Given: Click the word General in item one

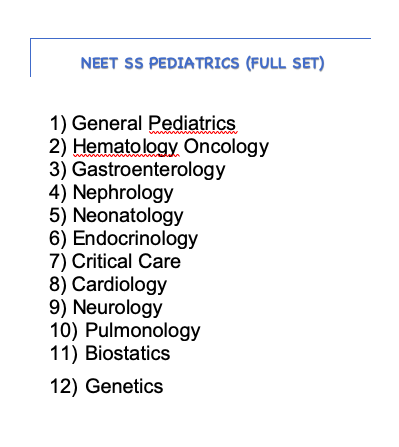Looking at the screenshot, I should tap(107, 123).
